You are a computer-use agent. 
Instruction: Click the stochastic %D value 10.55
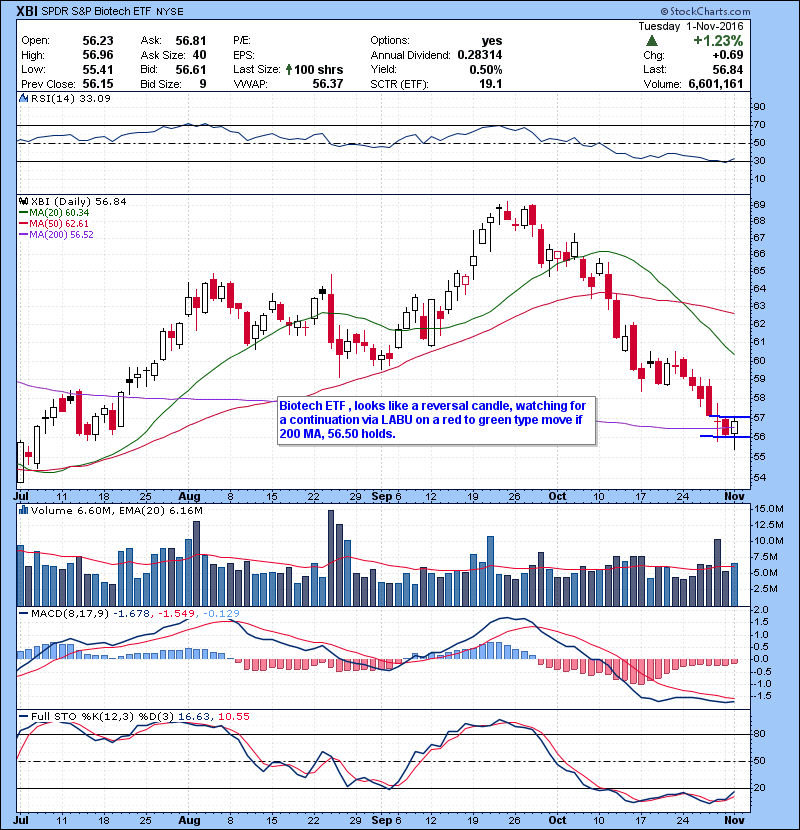click(233, 716)
